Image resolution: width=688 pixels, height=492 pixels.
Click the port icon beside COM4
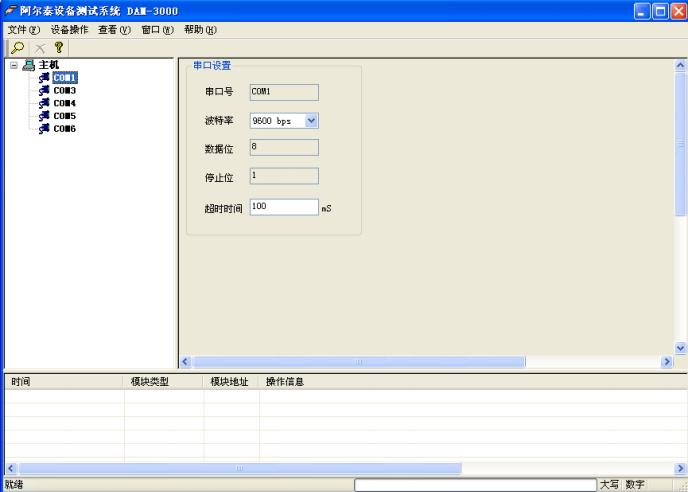44,103
